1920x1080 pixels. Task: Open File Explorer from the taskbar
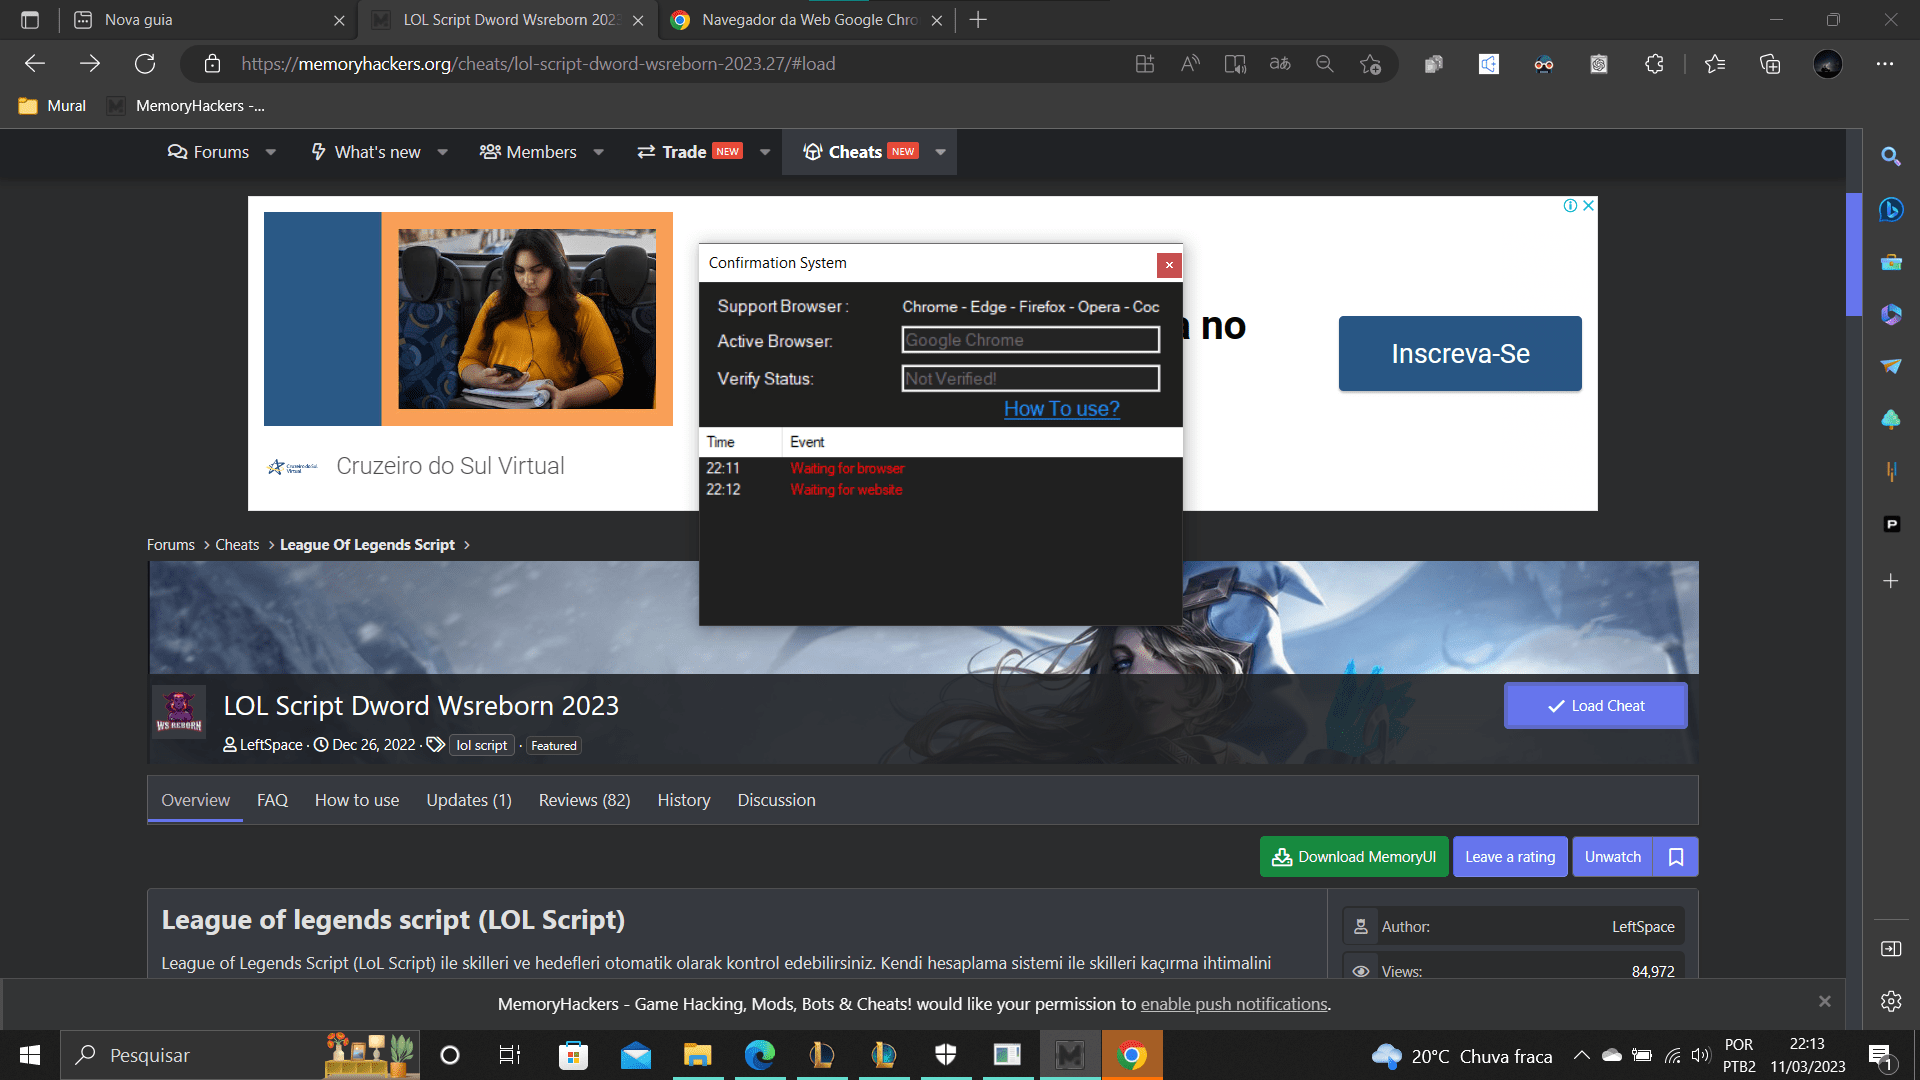697,1055
